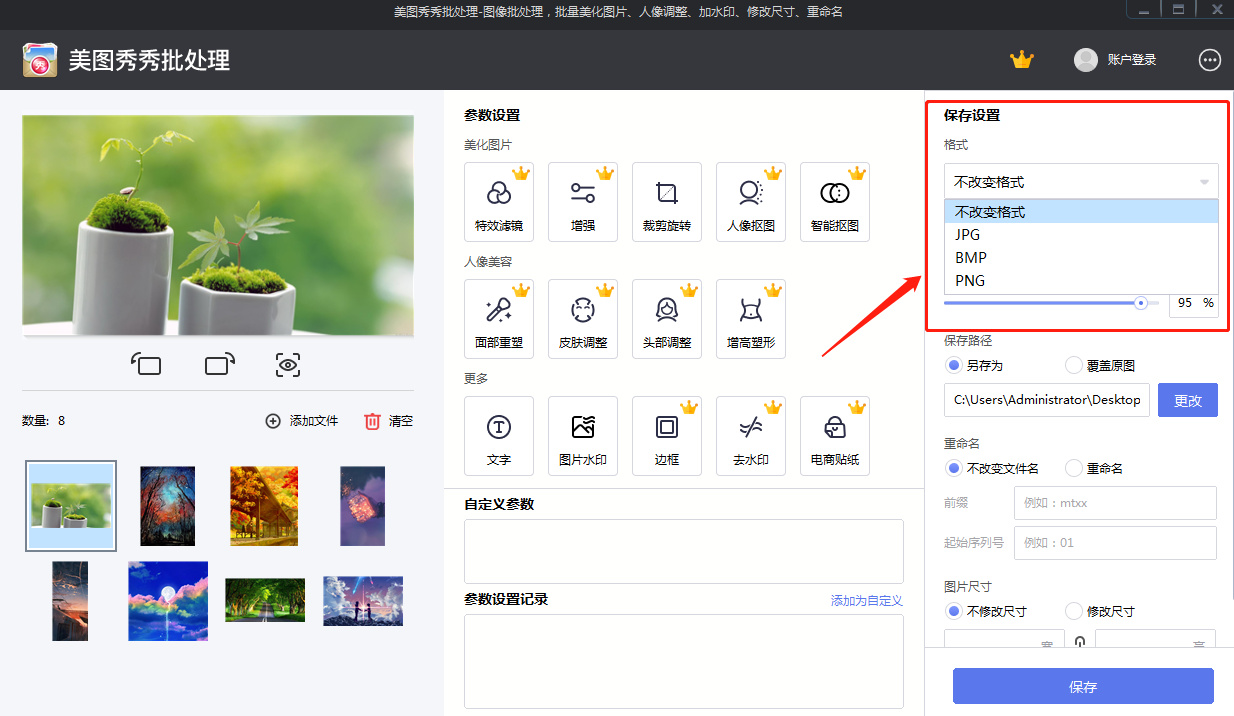
Task: Click the 自定义参数 custom parameters box
Action: [684, 551]
